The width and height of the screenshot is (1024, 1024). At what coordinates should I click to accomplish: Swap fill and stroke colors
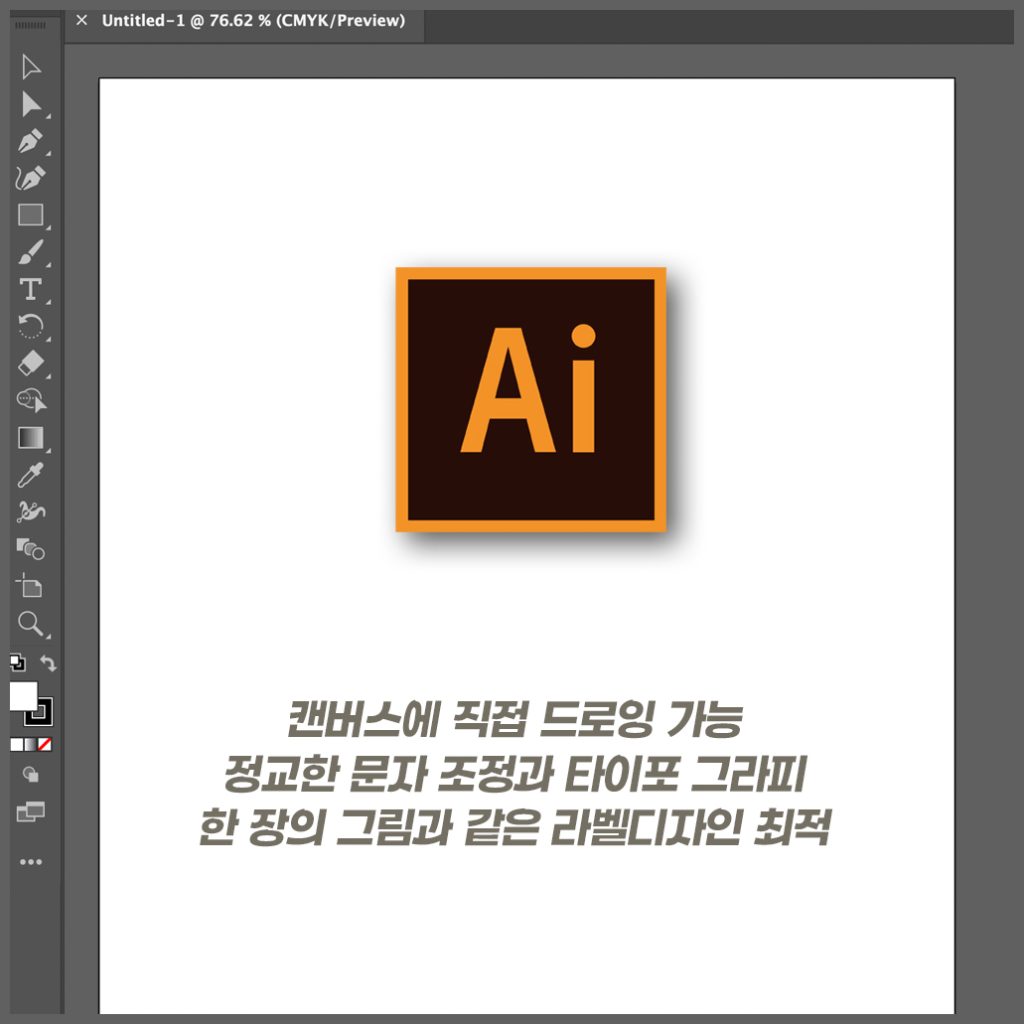pos(48,663)
